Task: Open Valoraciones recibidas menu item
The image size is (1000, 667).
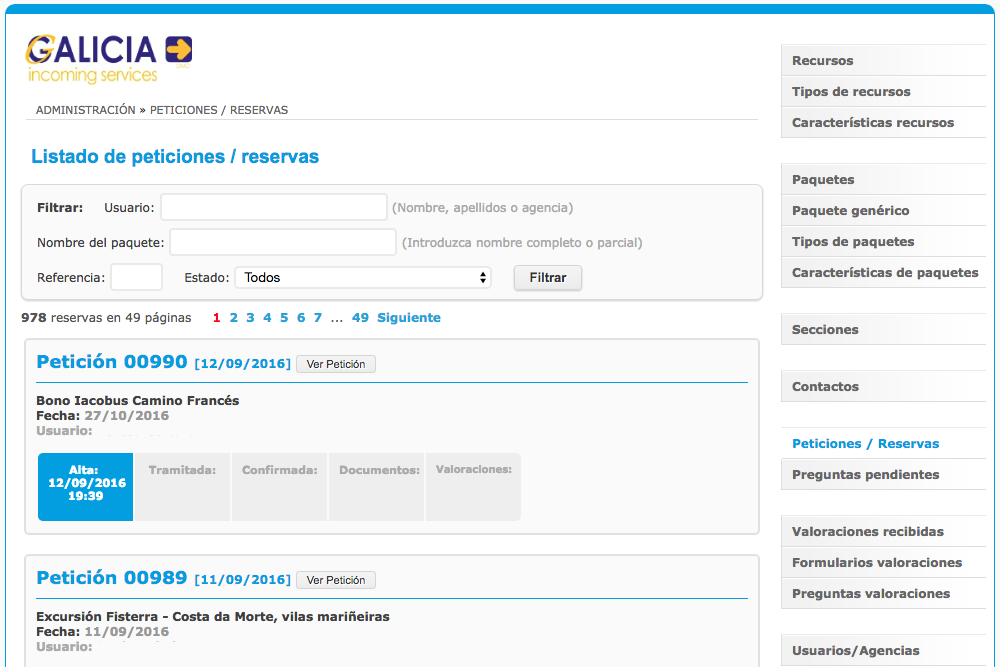Action: pos(883,531)
